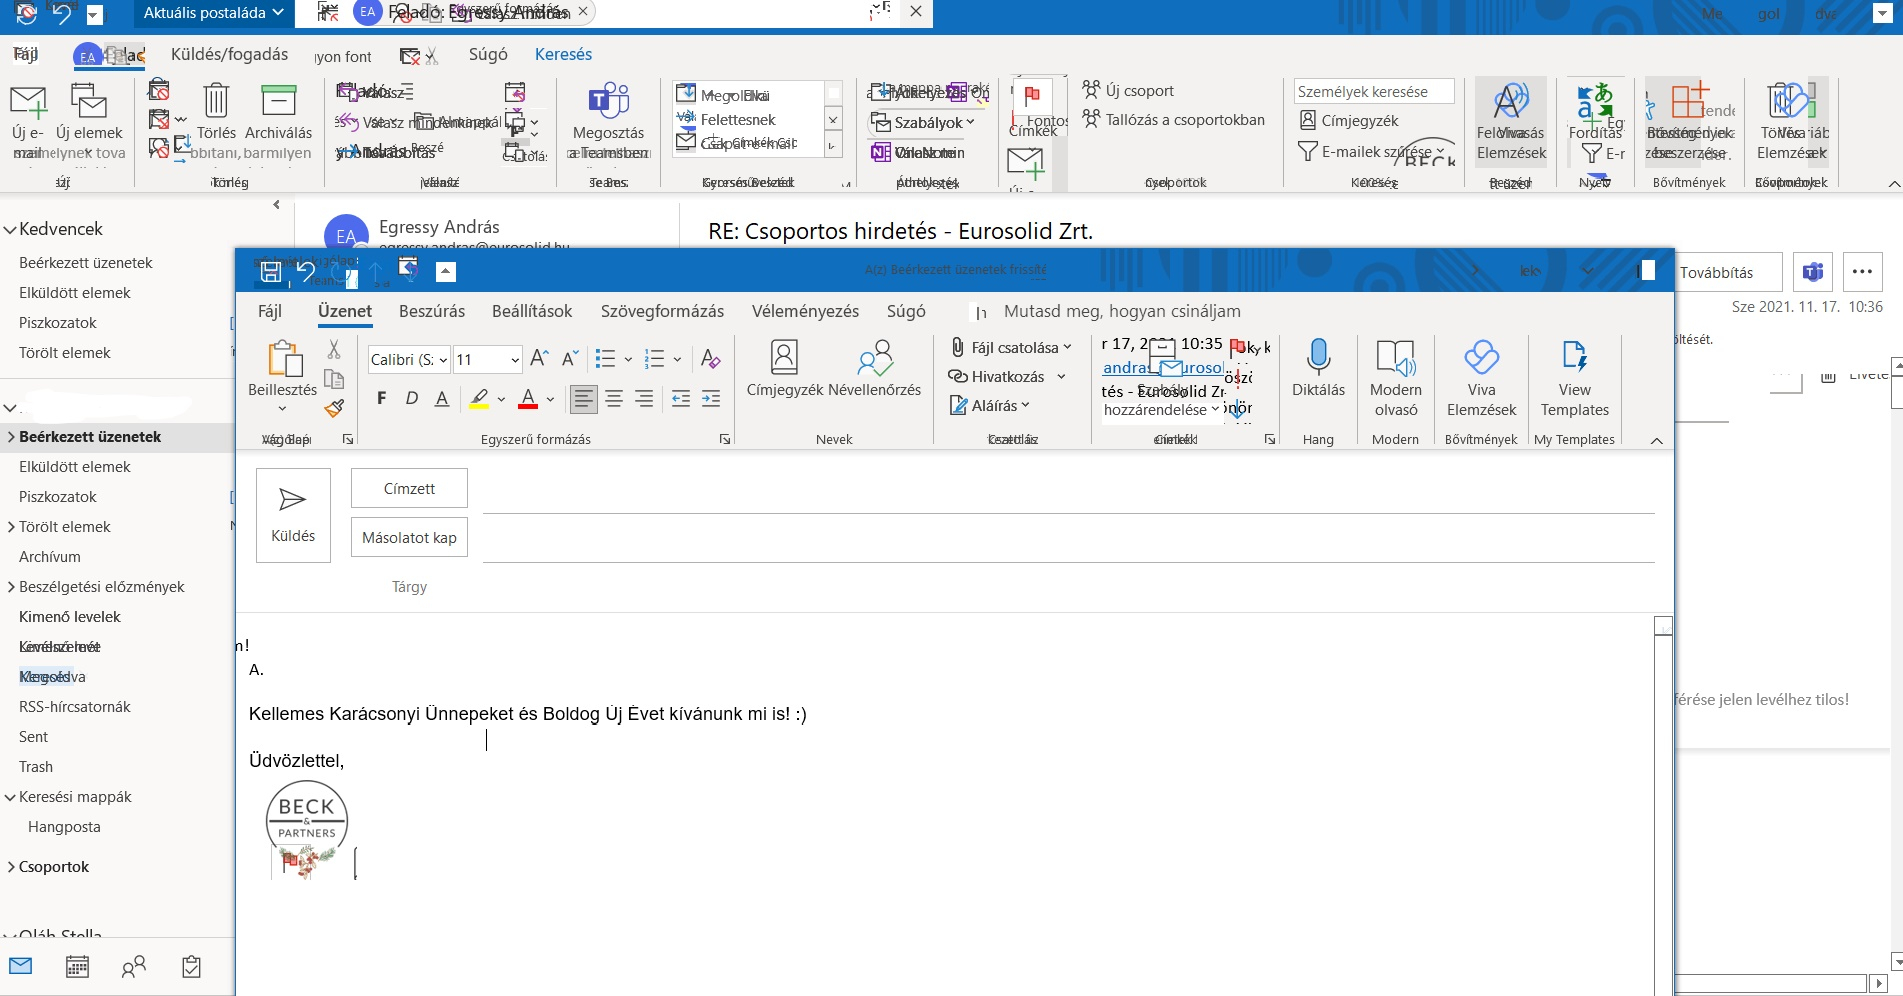This screenshot has height=996, width=1903.
Task: Open the Címjegyzék address book
Action: [x=783, y=375]
